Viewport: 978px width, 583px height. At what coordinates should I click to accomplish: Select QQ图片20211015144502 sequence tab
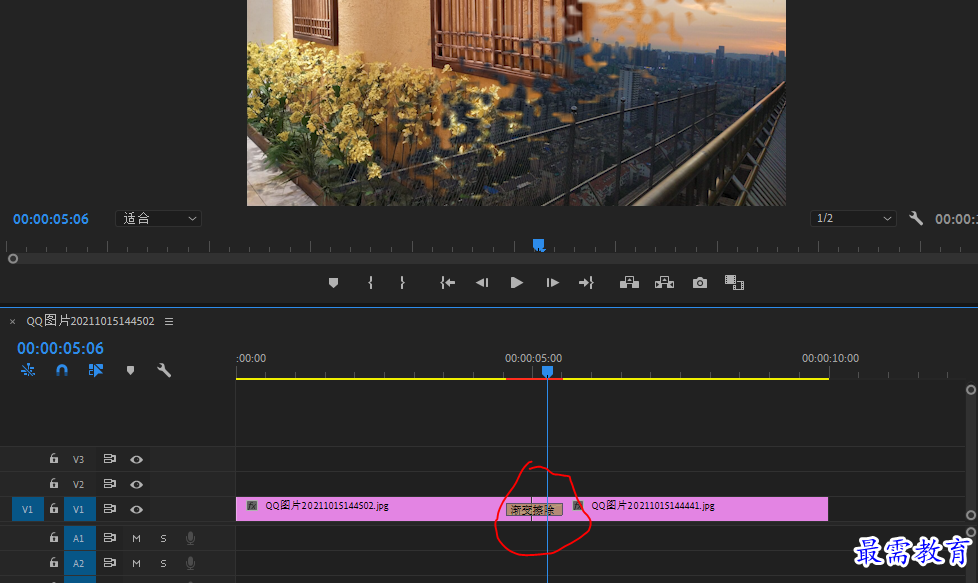point(90,321)
